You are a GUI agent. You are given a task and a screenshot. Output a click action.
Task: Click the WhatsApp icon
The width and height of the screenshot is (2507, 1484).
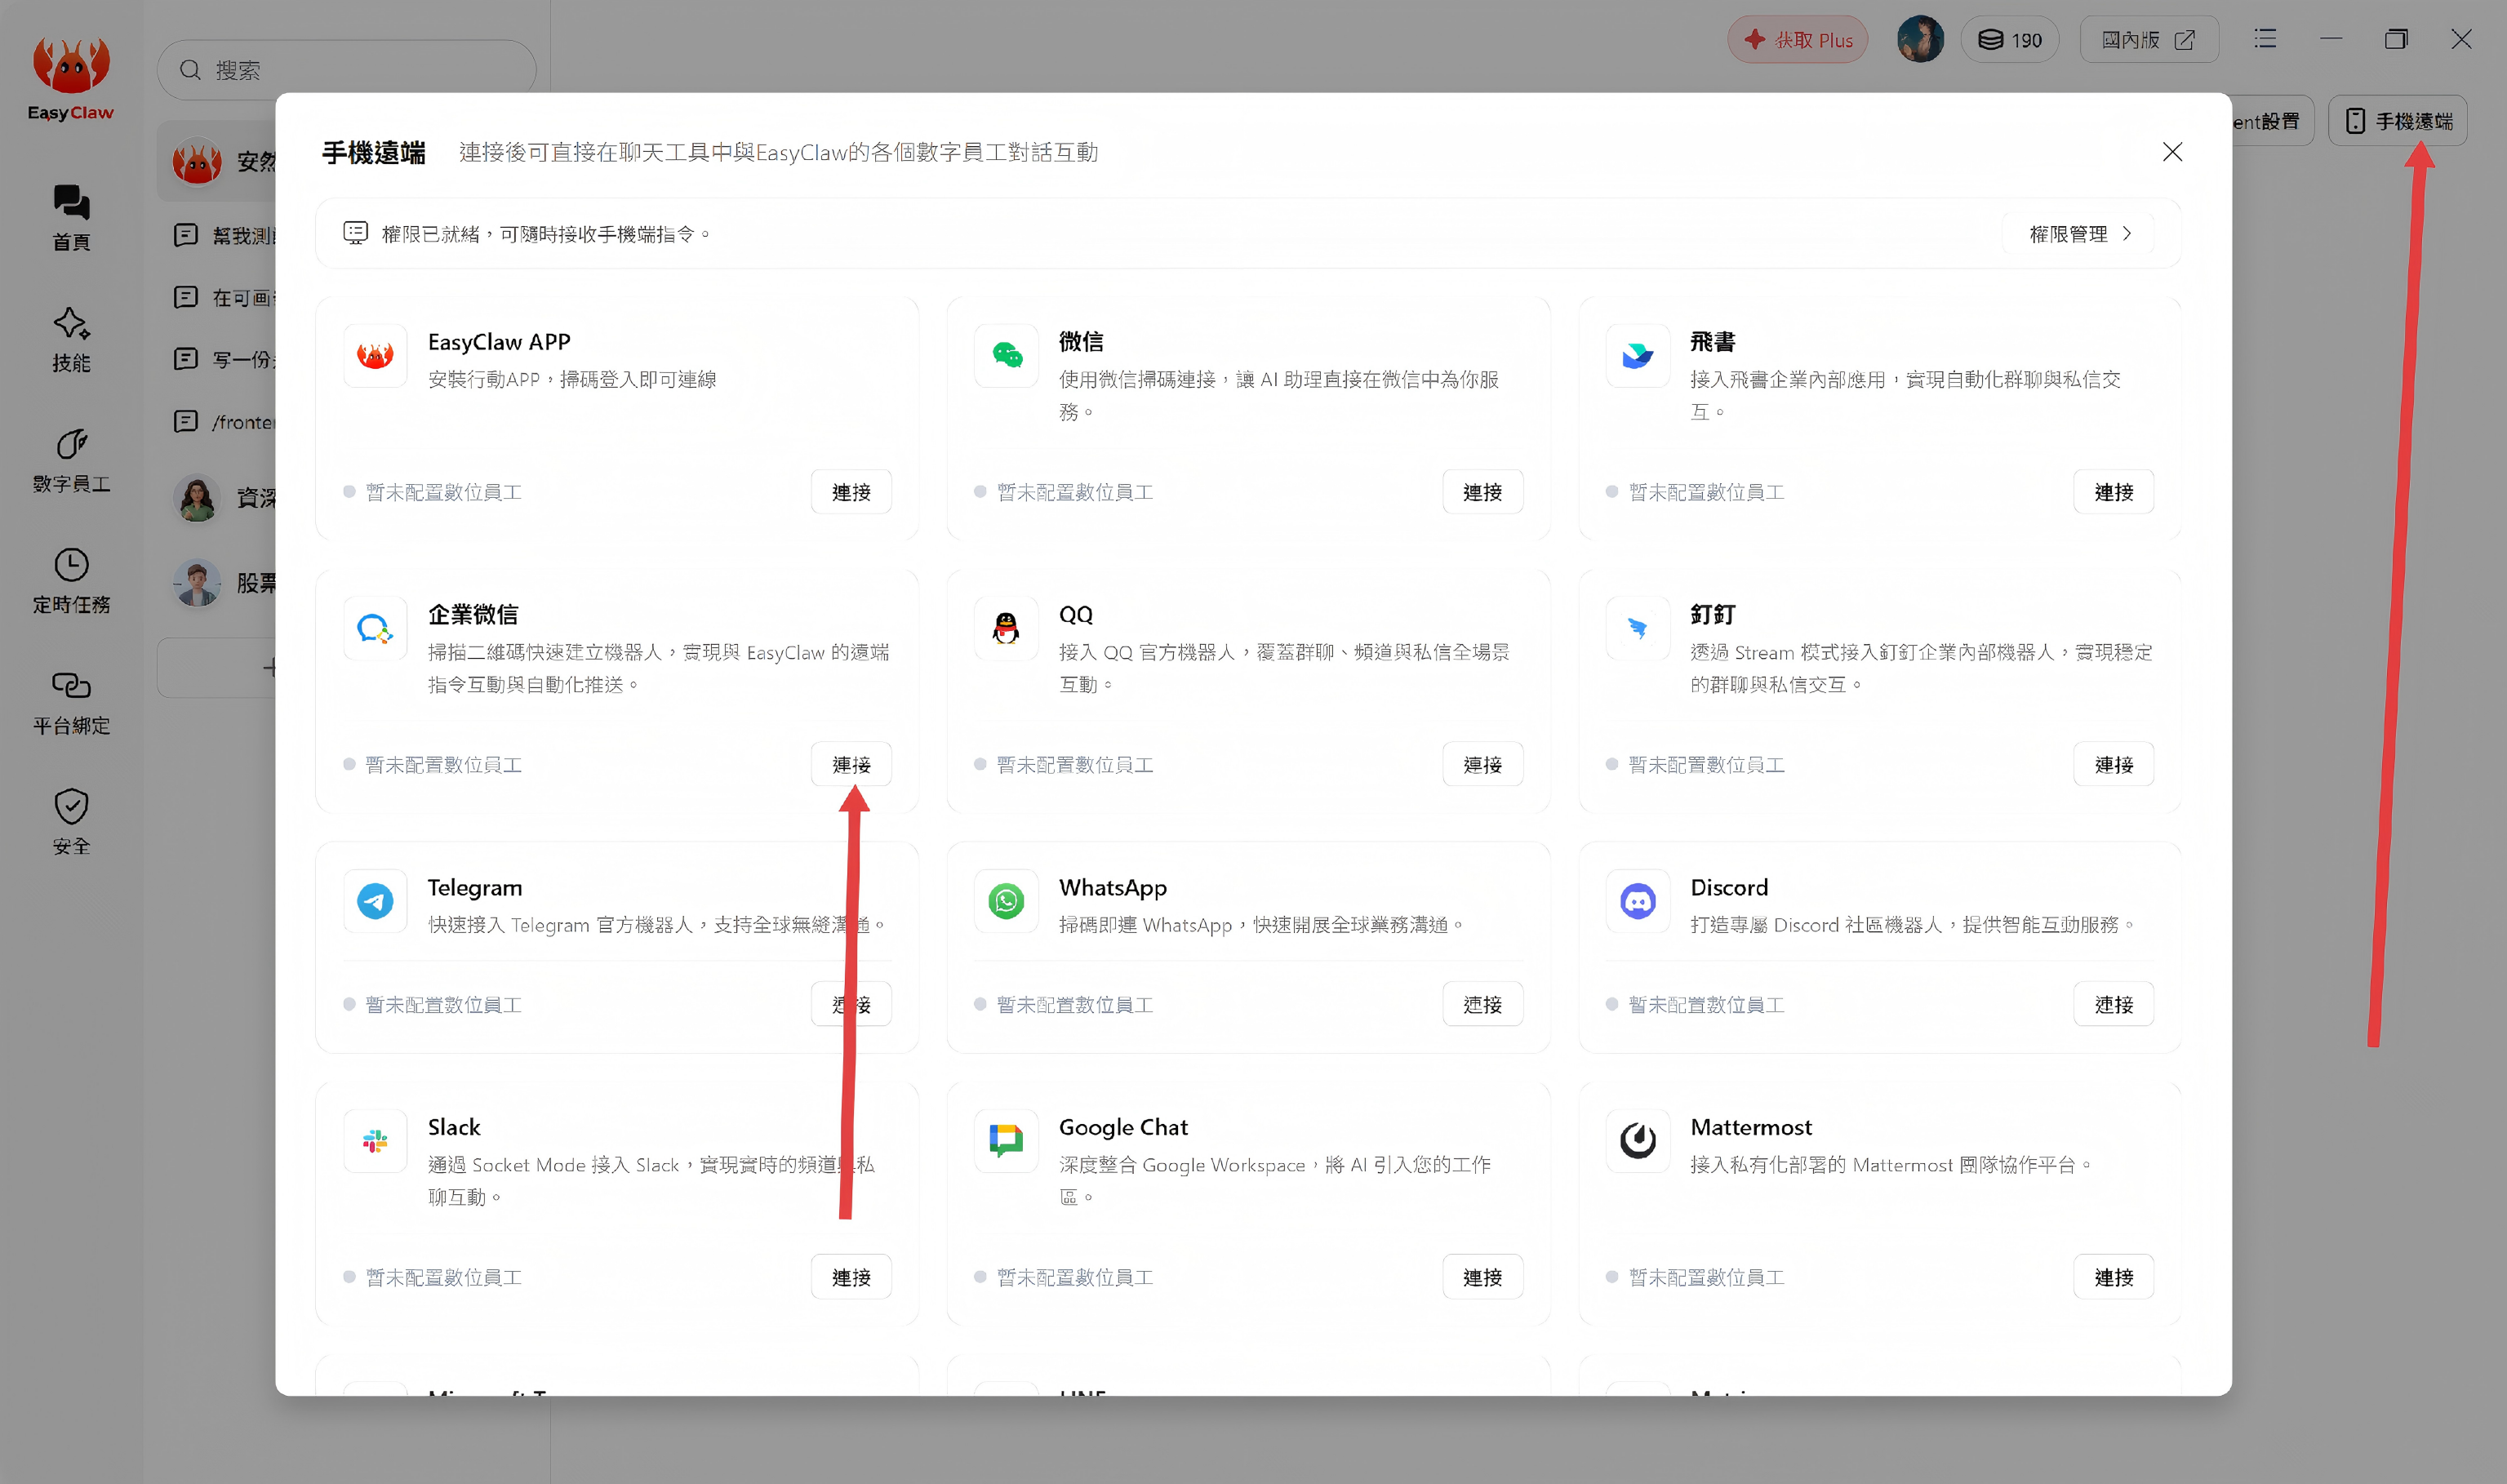[x=1006, y=901]
